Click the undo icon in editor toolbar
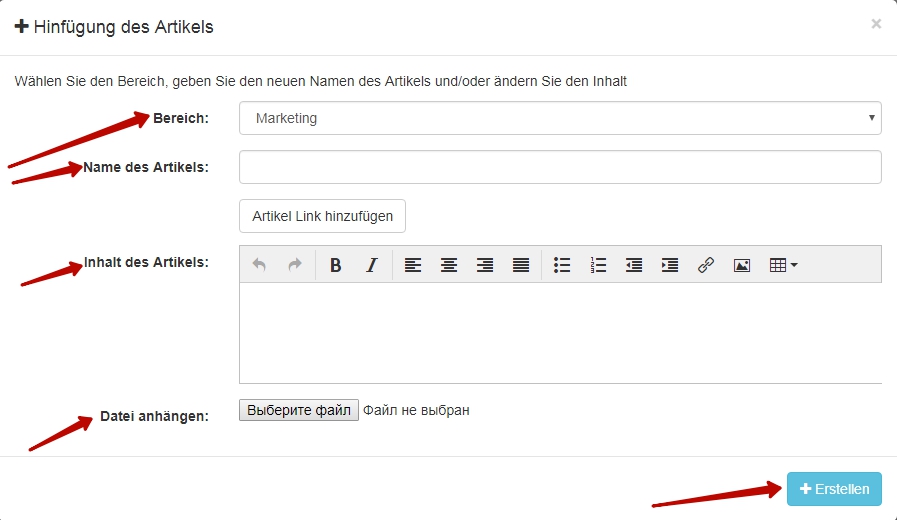This screenshot has width=897, height=520. click(259, 265)
